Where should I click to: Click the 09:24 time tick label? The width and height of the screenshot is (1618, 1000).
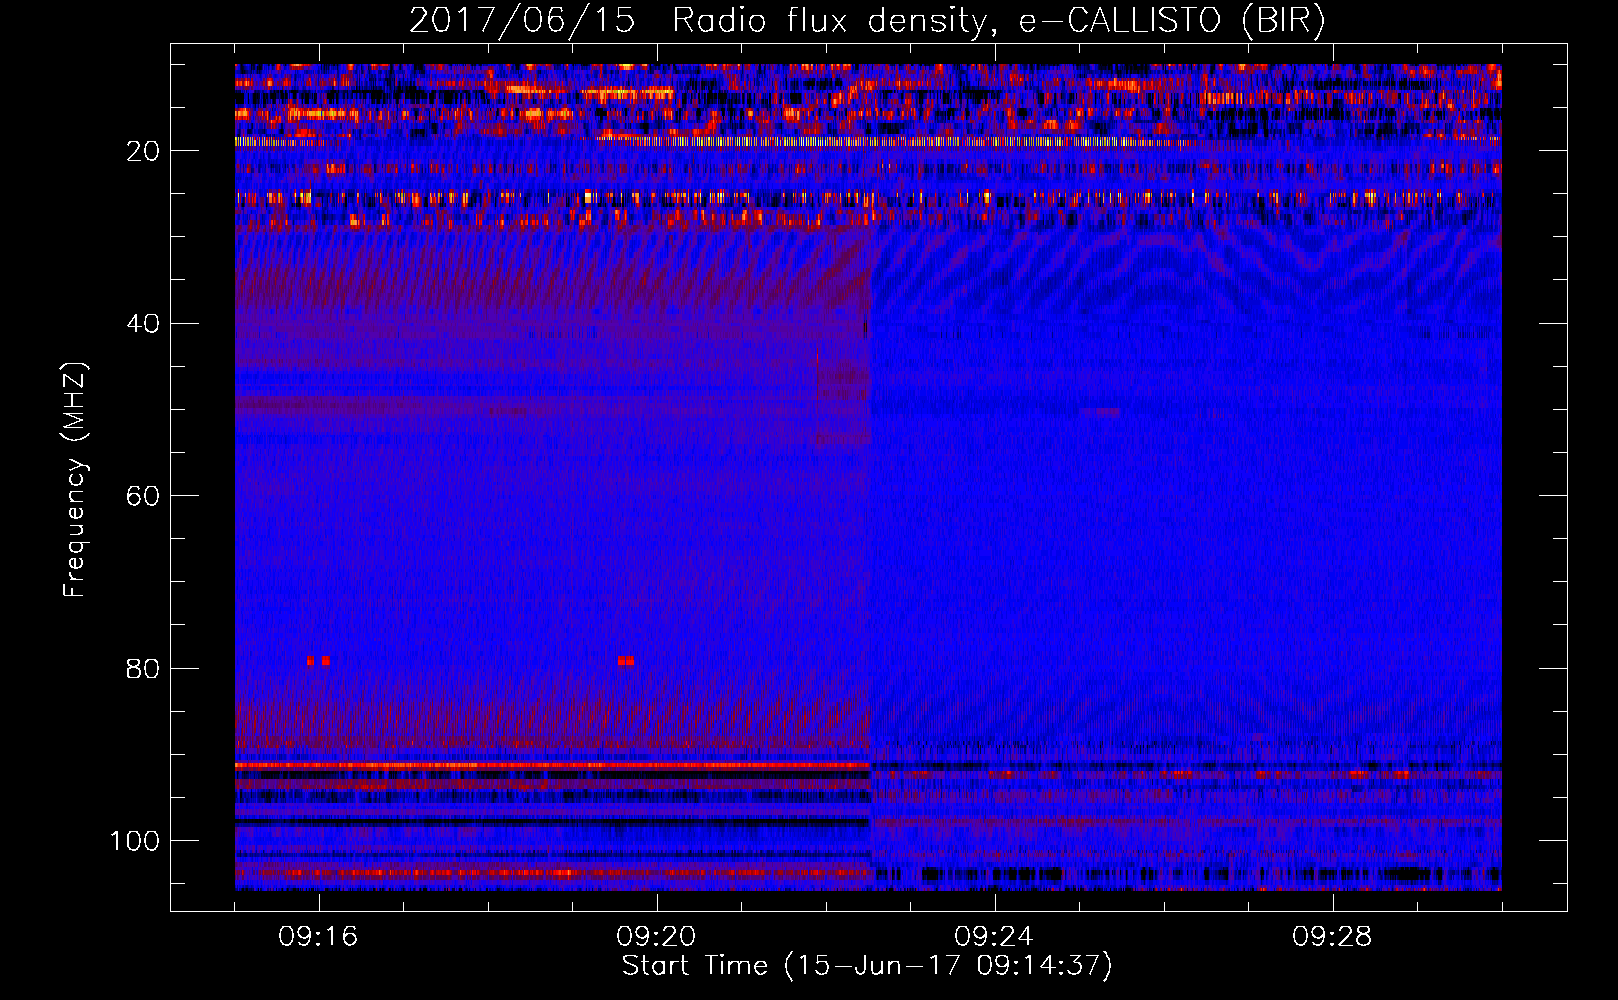pos(994,937)
